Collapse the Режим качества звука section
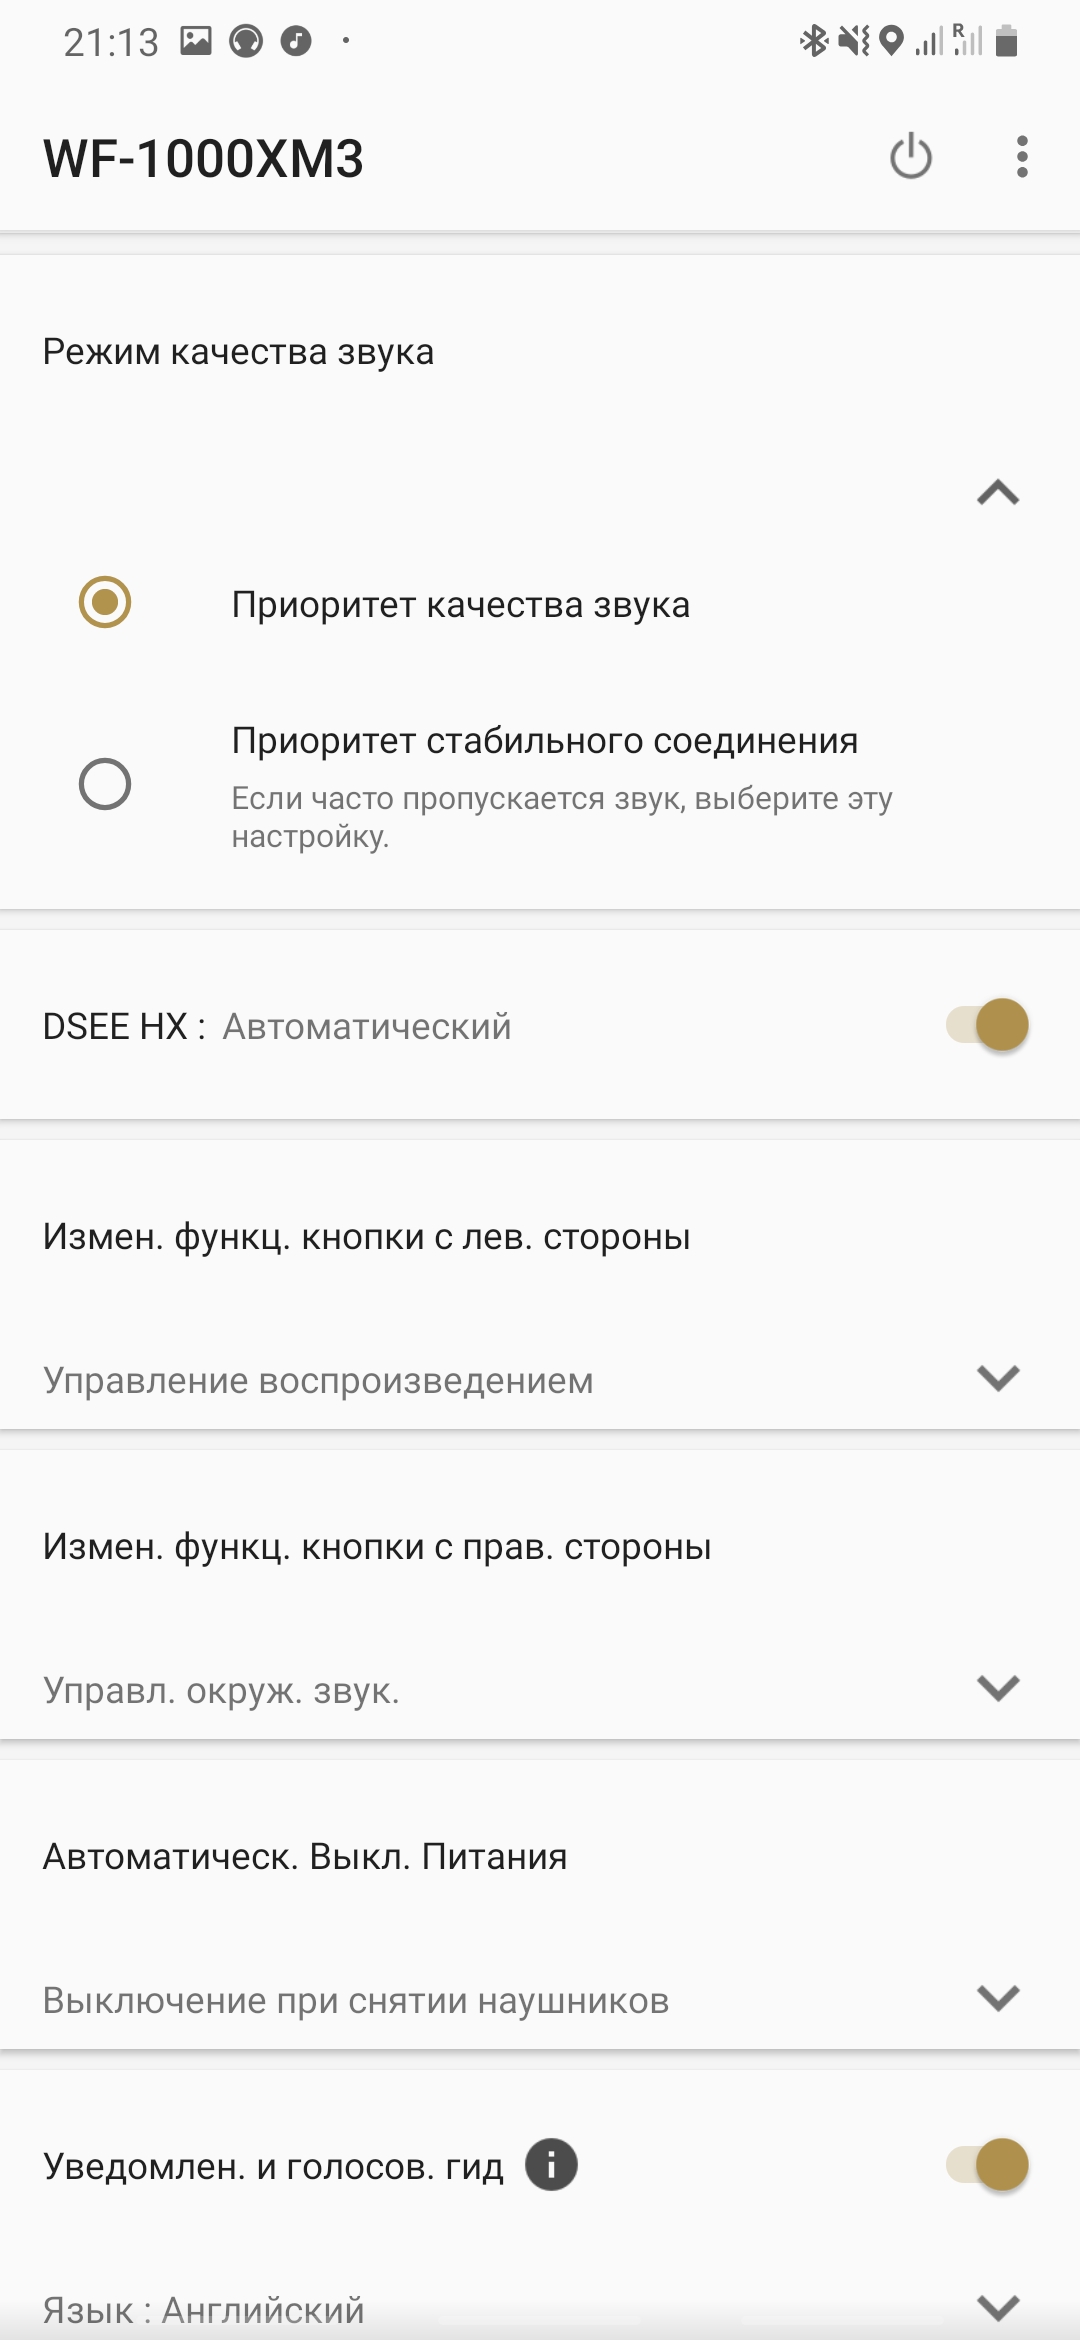The image size is (1080, 2340). click(x=998, y=492)
